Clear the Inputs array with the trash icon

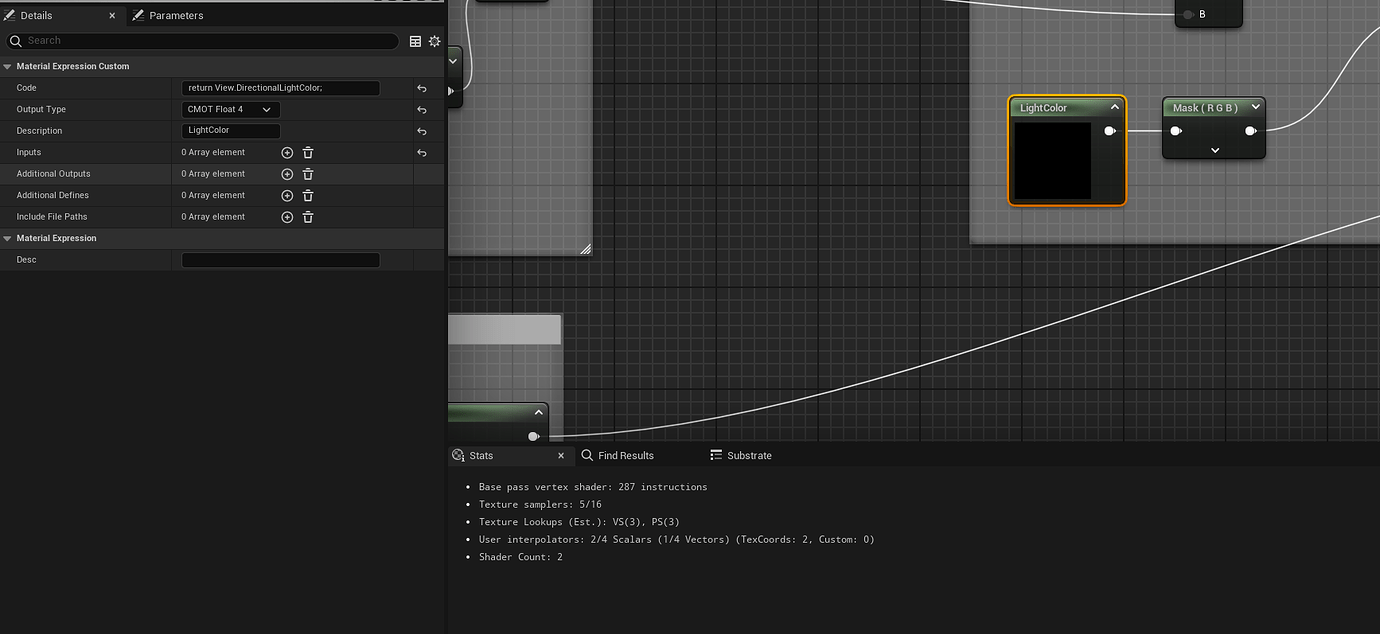tap(307, 152)
